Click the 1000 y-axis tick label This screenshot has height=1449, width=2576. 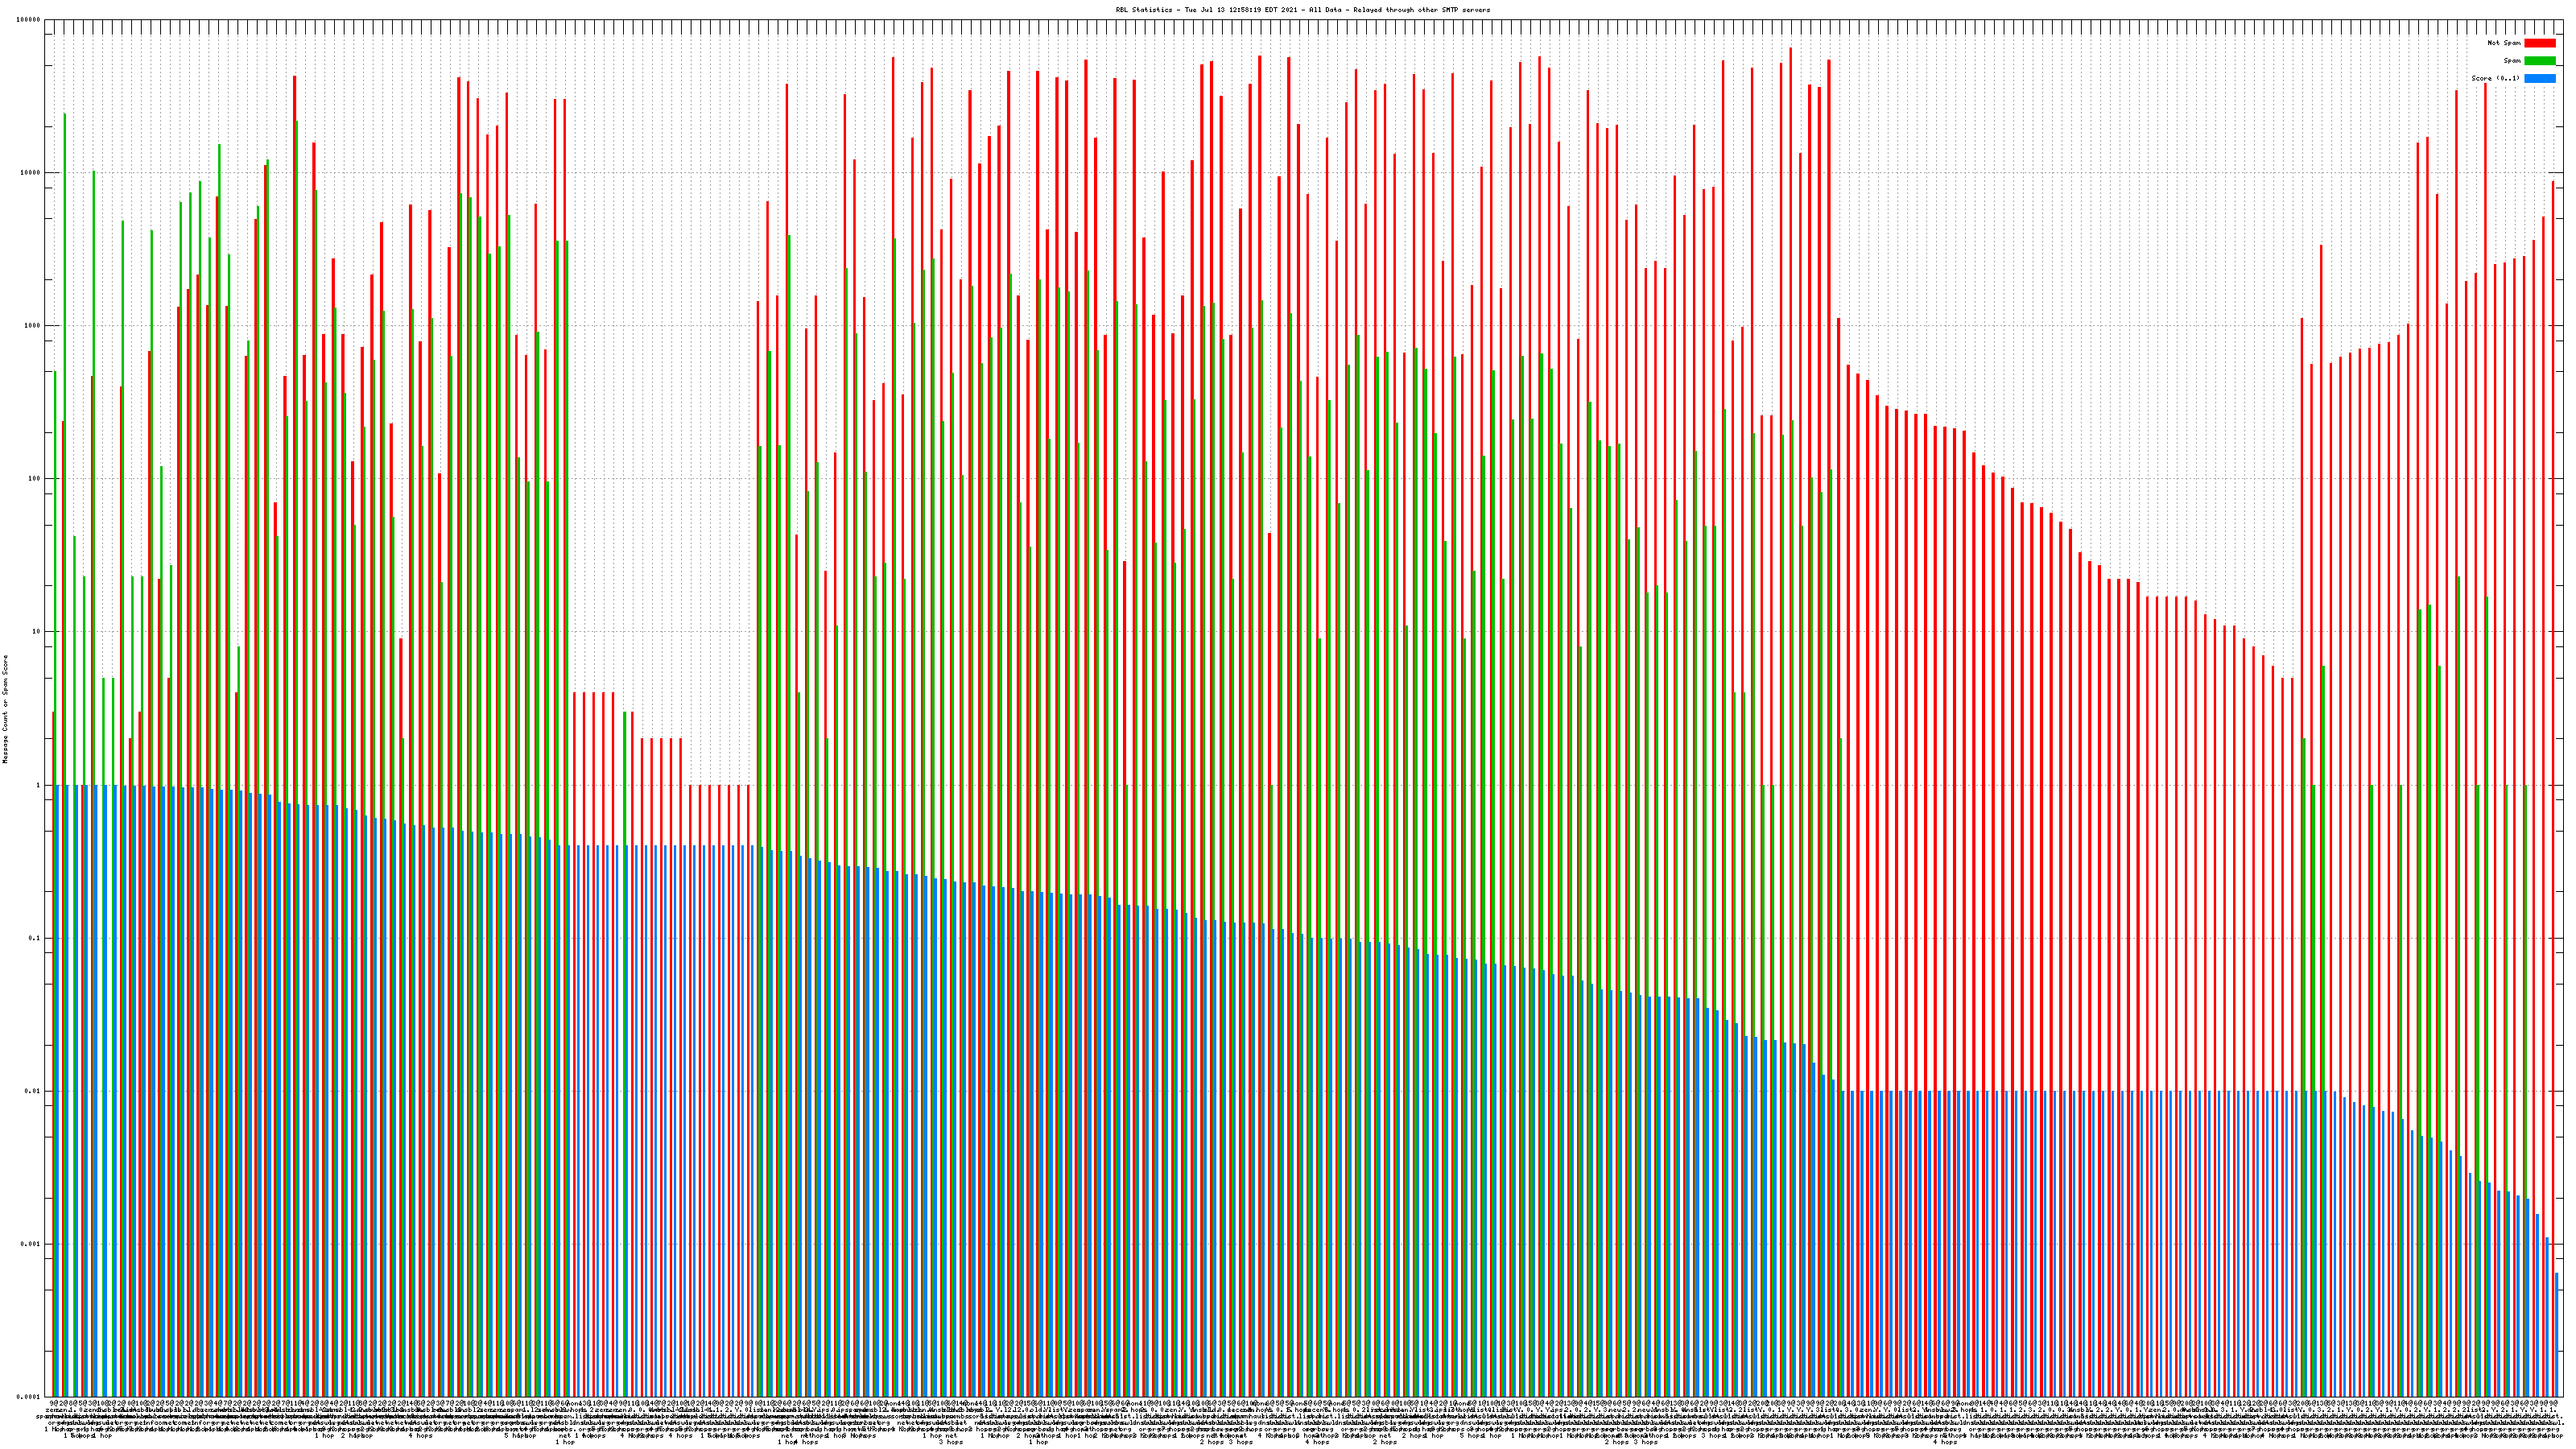point(33,326)
